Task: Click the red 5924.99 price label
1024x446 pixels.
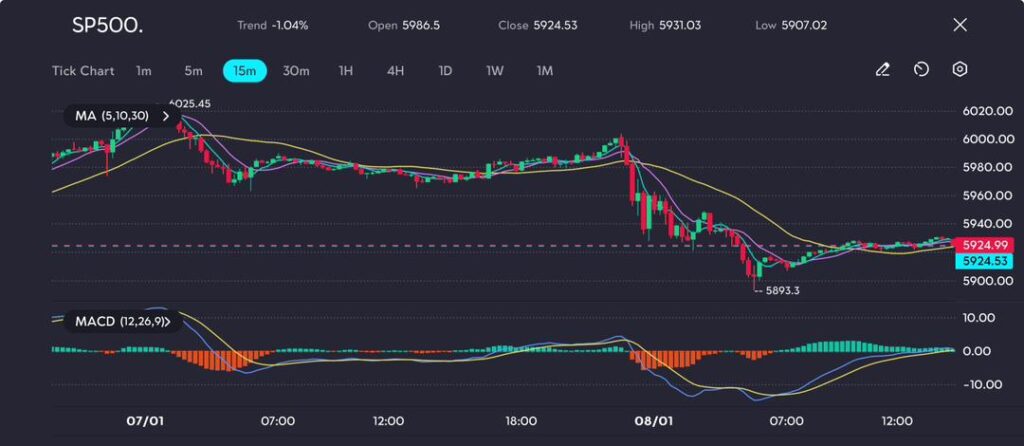Action: pyautogui.click(x=986, y=245)
